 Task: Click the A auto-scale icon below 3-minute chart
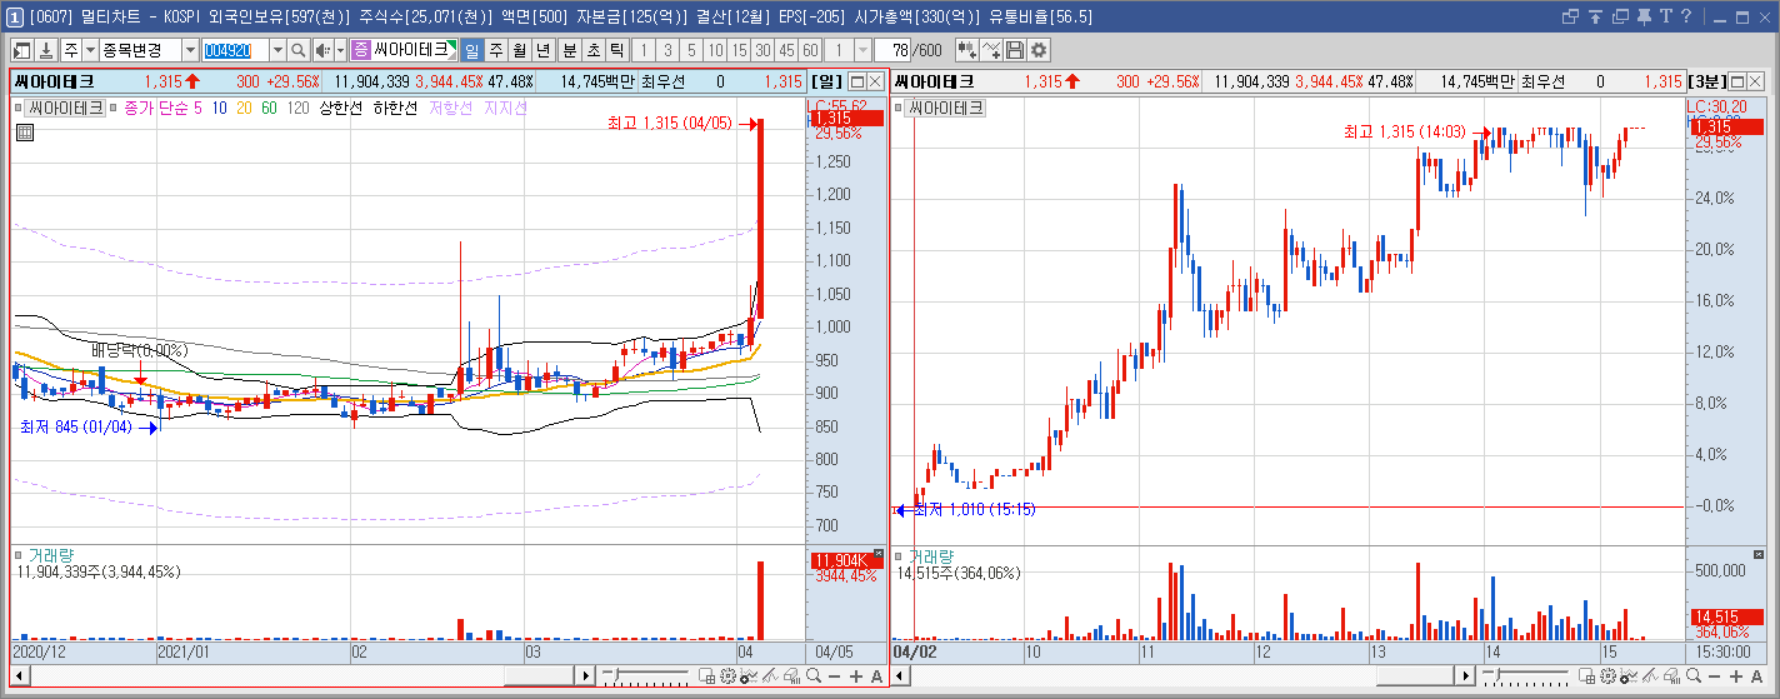(1757, 677)
